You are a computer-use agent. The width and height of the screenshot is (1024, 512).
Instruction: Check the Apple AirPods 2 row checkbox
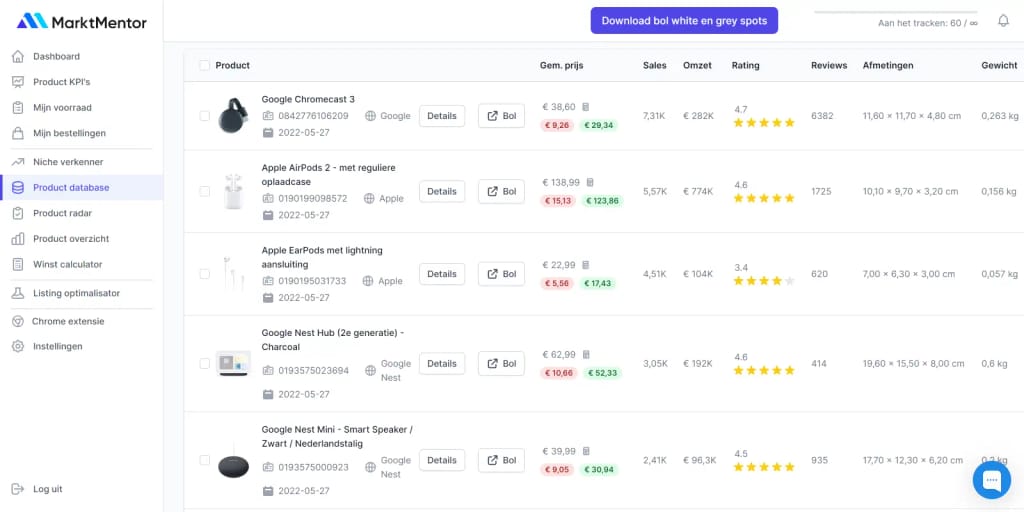tap(204, 191)
